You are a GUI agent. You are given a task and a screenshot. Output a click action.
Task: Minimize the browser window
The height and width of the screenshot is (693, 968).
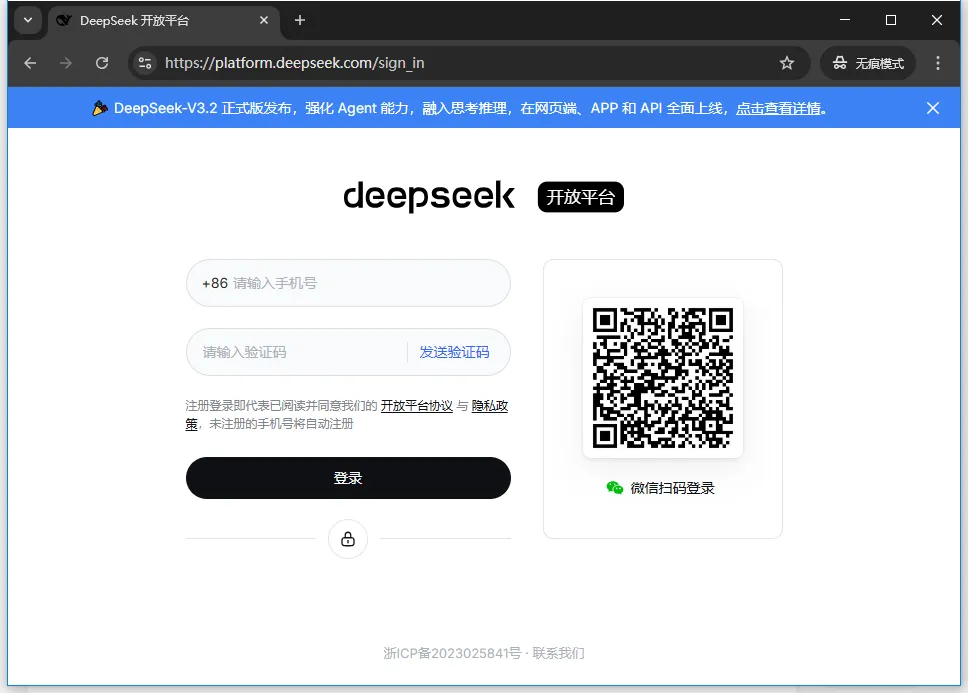tap(845, 20)
